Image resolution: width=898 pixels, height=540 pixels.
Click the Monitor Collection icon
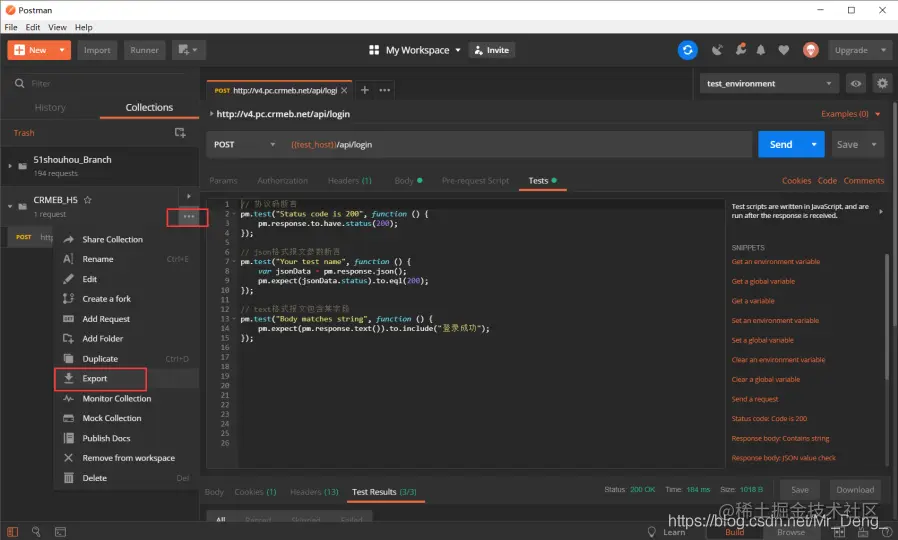pos(69,399)
